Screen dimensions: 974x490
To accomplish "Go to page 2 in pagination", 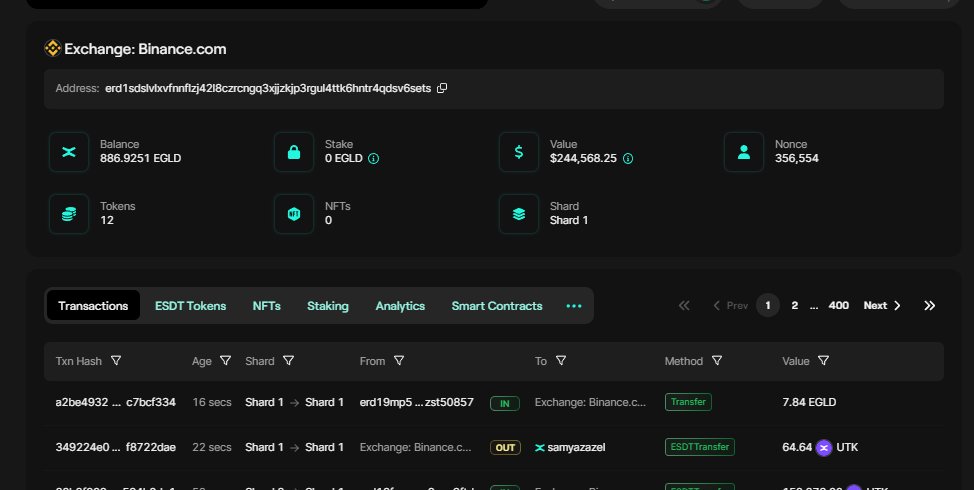I will 794,306.
